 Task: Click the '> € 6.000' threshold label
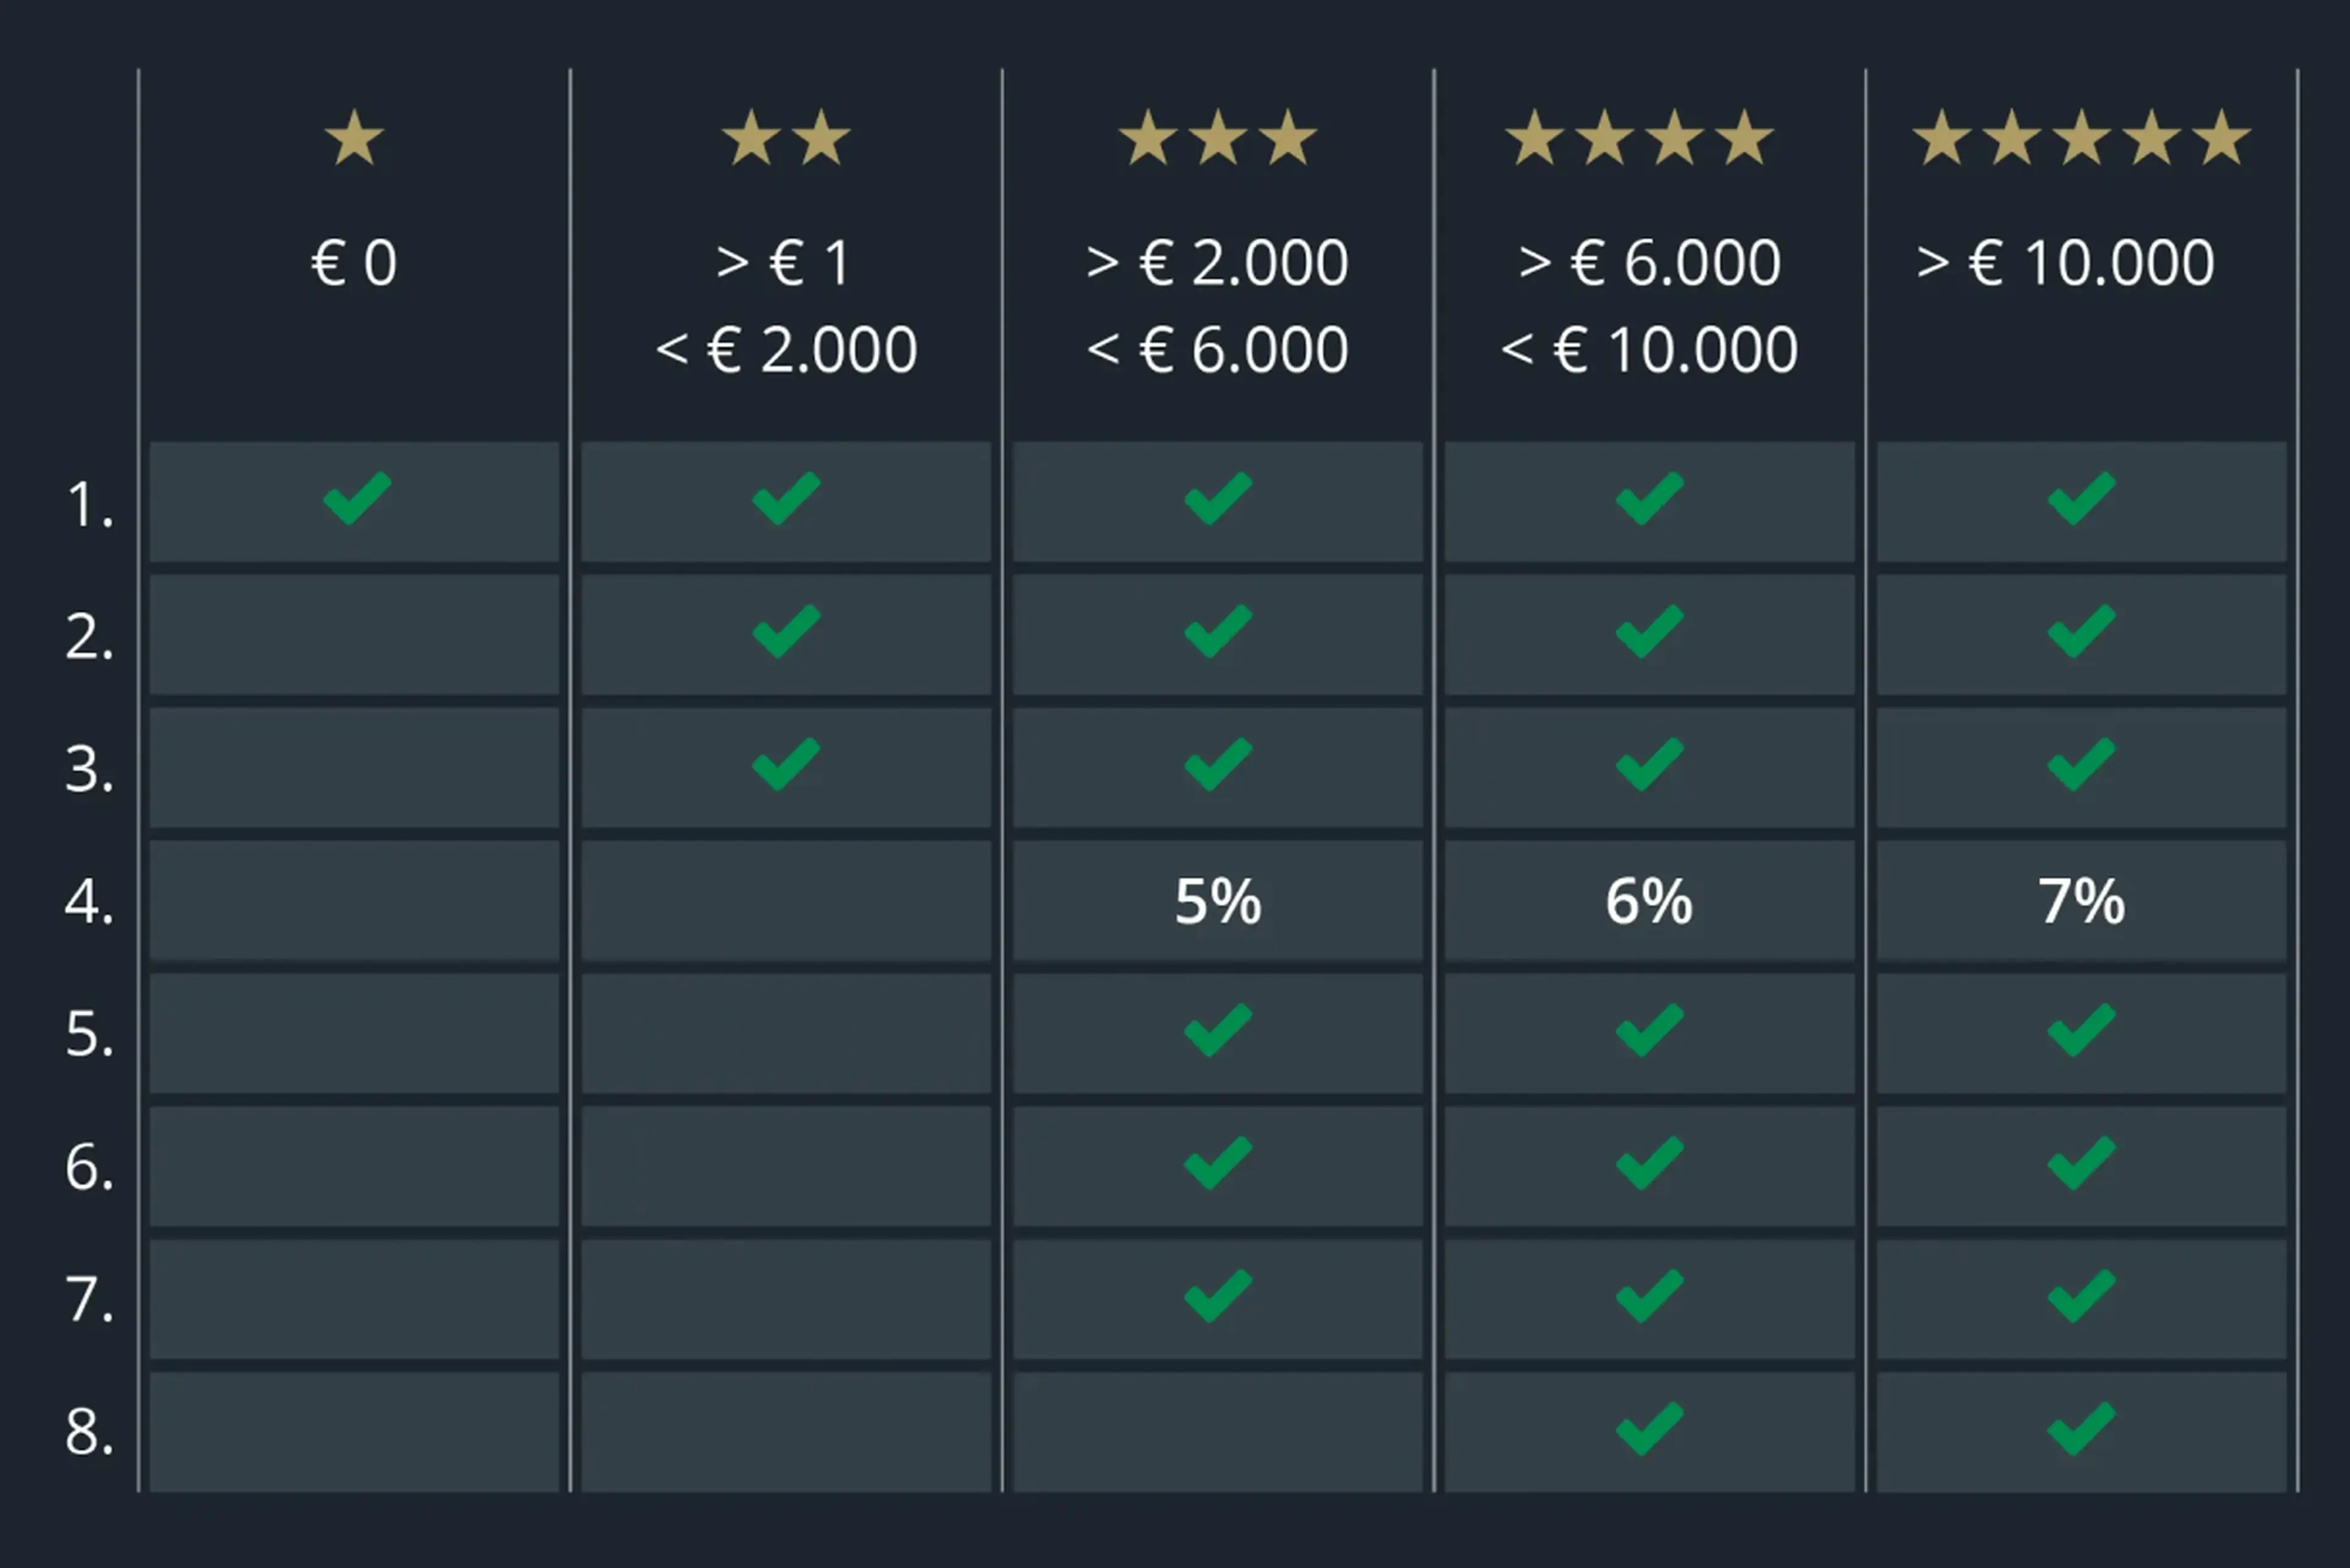click(x=1649, y=263)
